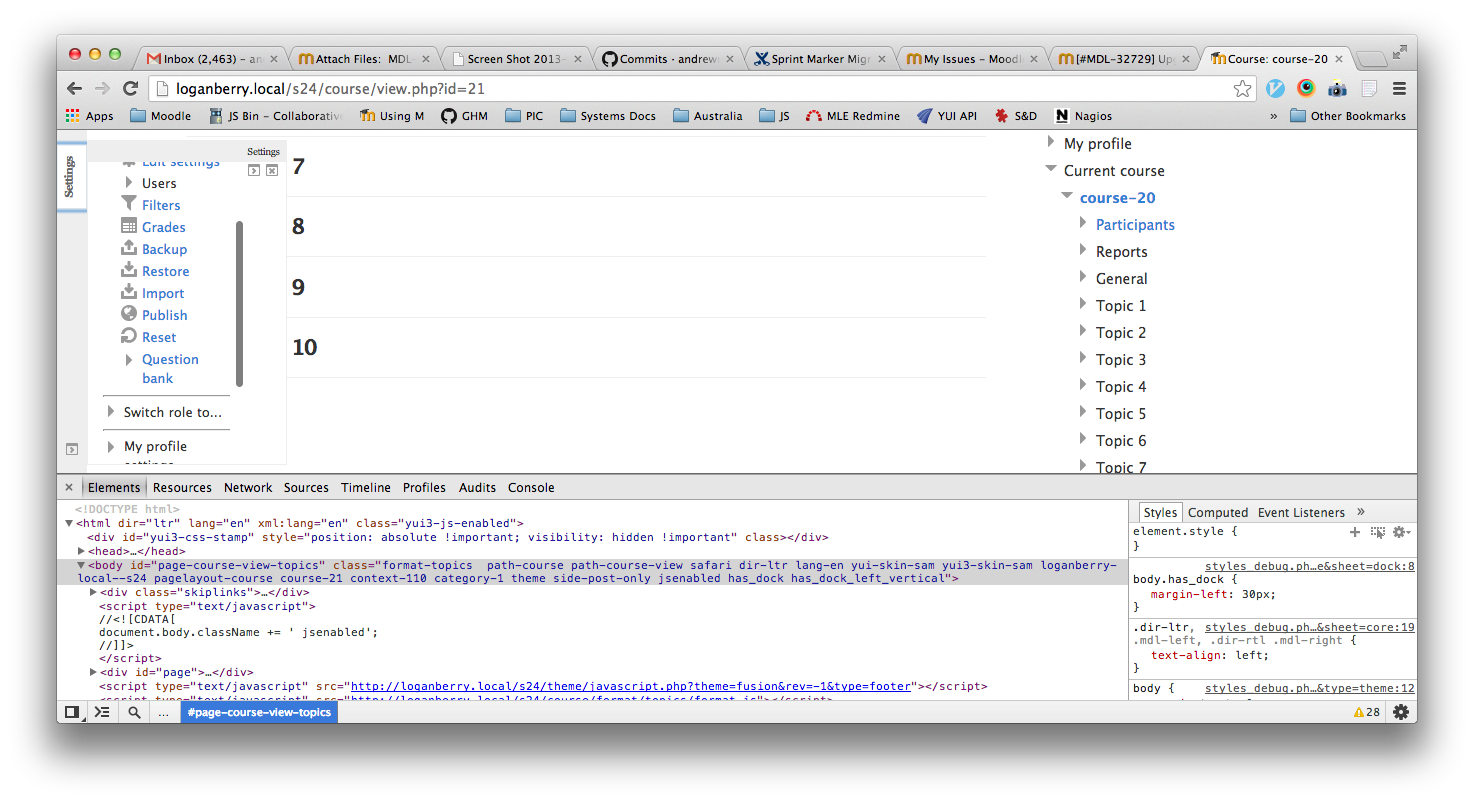Open the Chrome hamburger menu
This screenshot has height=802, width=1474.
click(1399, 88)
